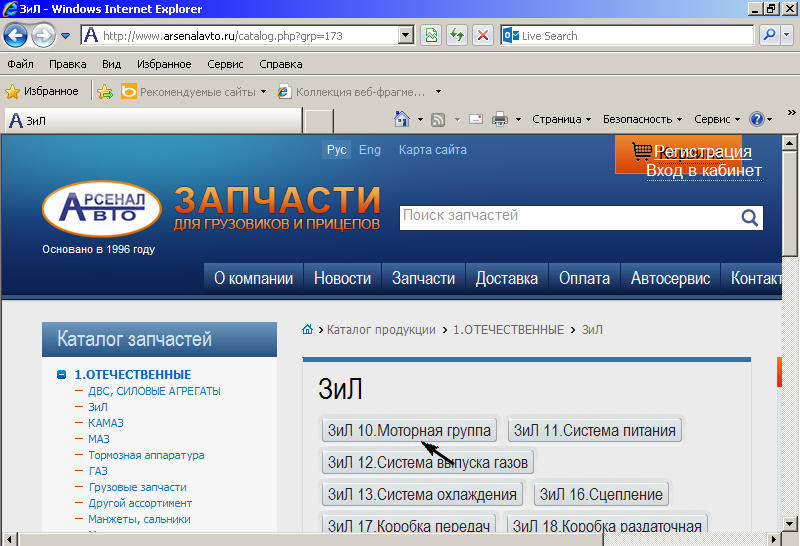Open the О компании nav item
The image size is (800, 546).
coord(254,279)
